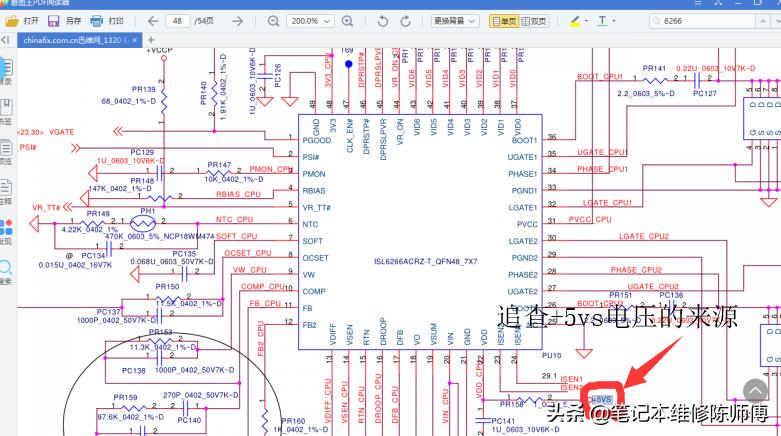Click the scroll-to-top round button
The height and width of the screenshot is (436, 781).
755,391
